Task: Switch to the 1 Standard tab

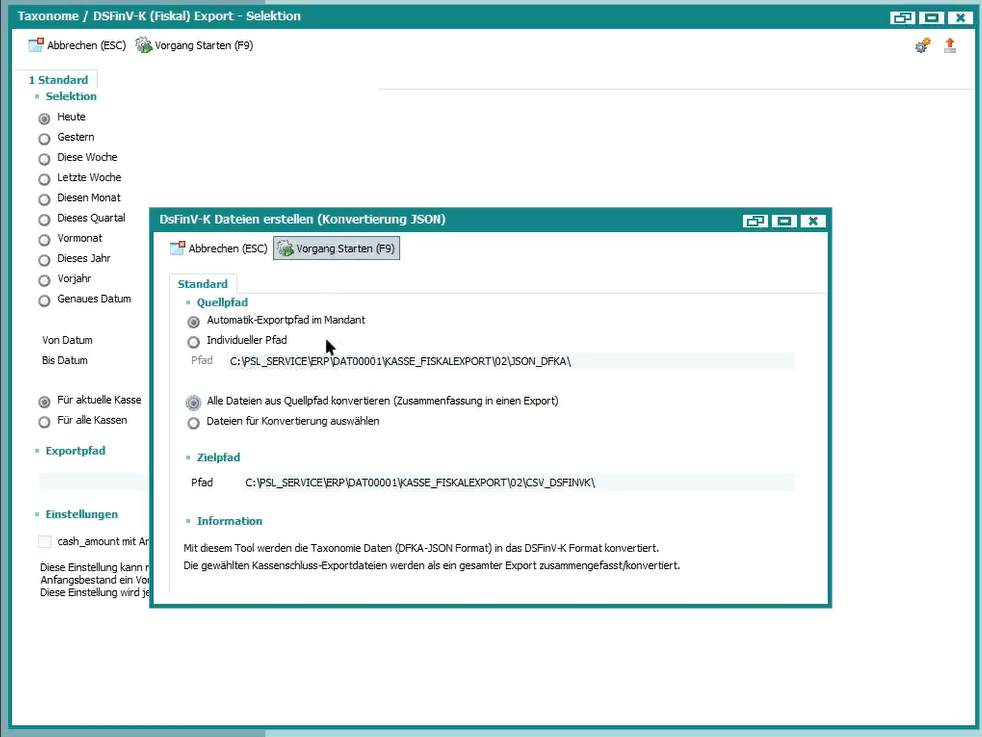Action: 58,80
